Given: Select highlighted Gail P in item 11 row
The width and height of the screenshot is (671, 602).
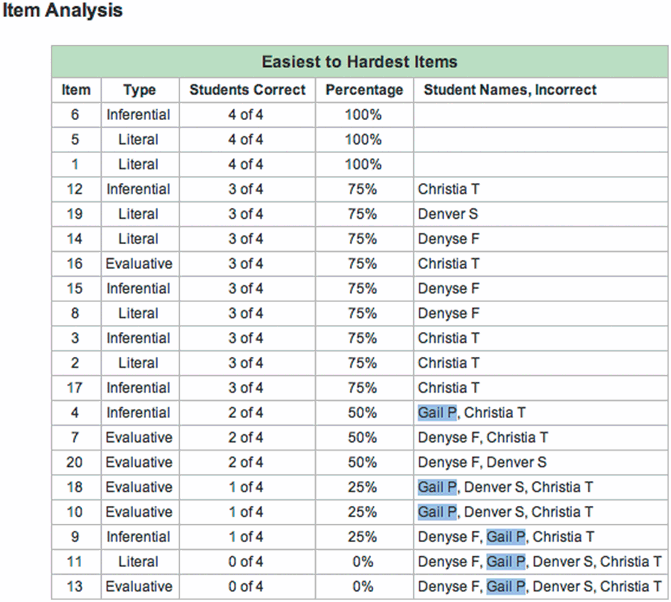Looking at the screenshot, I should tap(506, 562).
